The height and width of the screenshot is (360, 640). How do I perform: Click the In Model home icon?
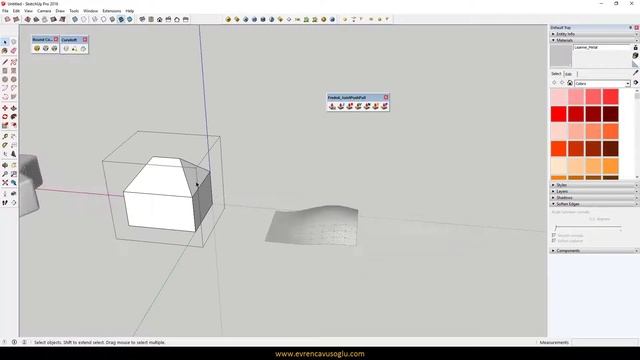pyautogui.click(x=570, y=83)
